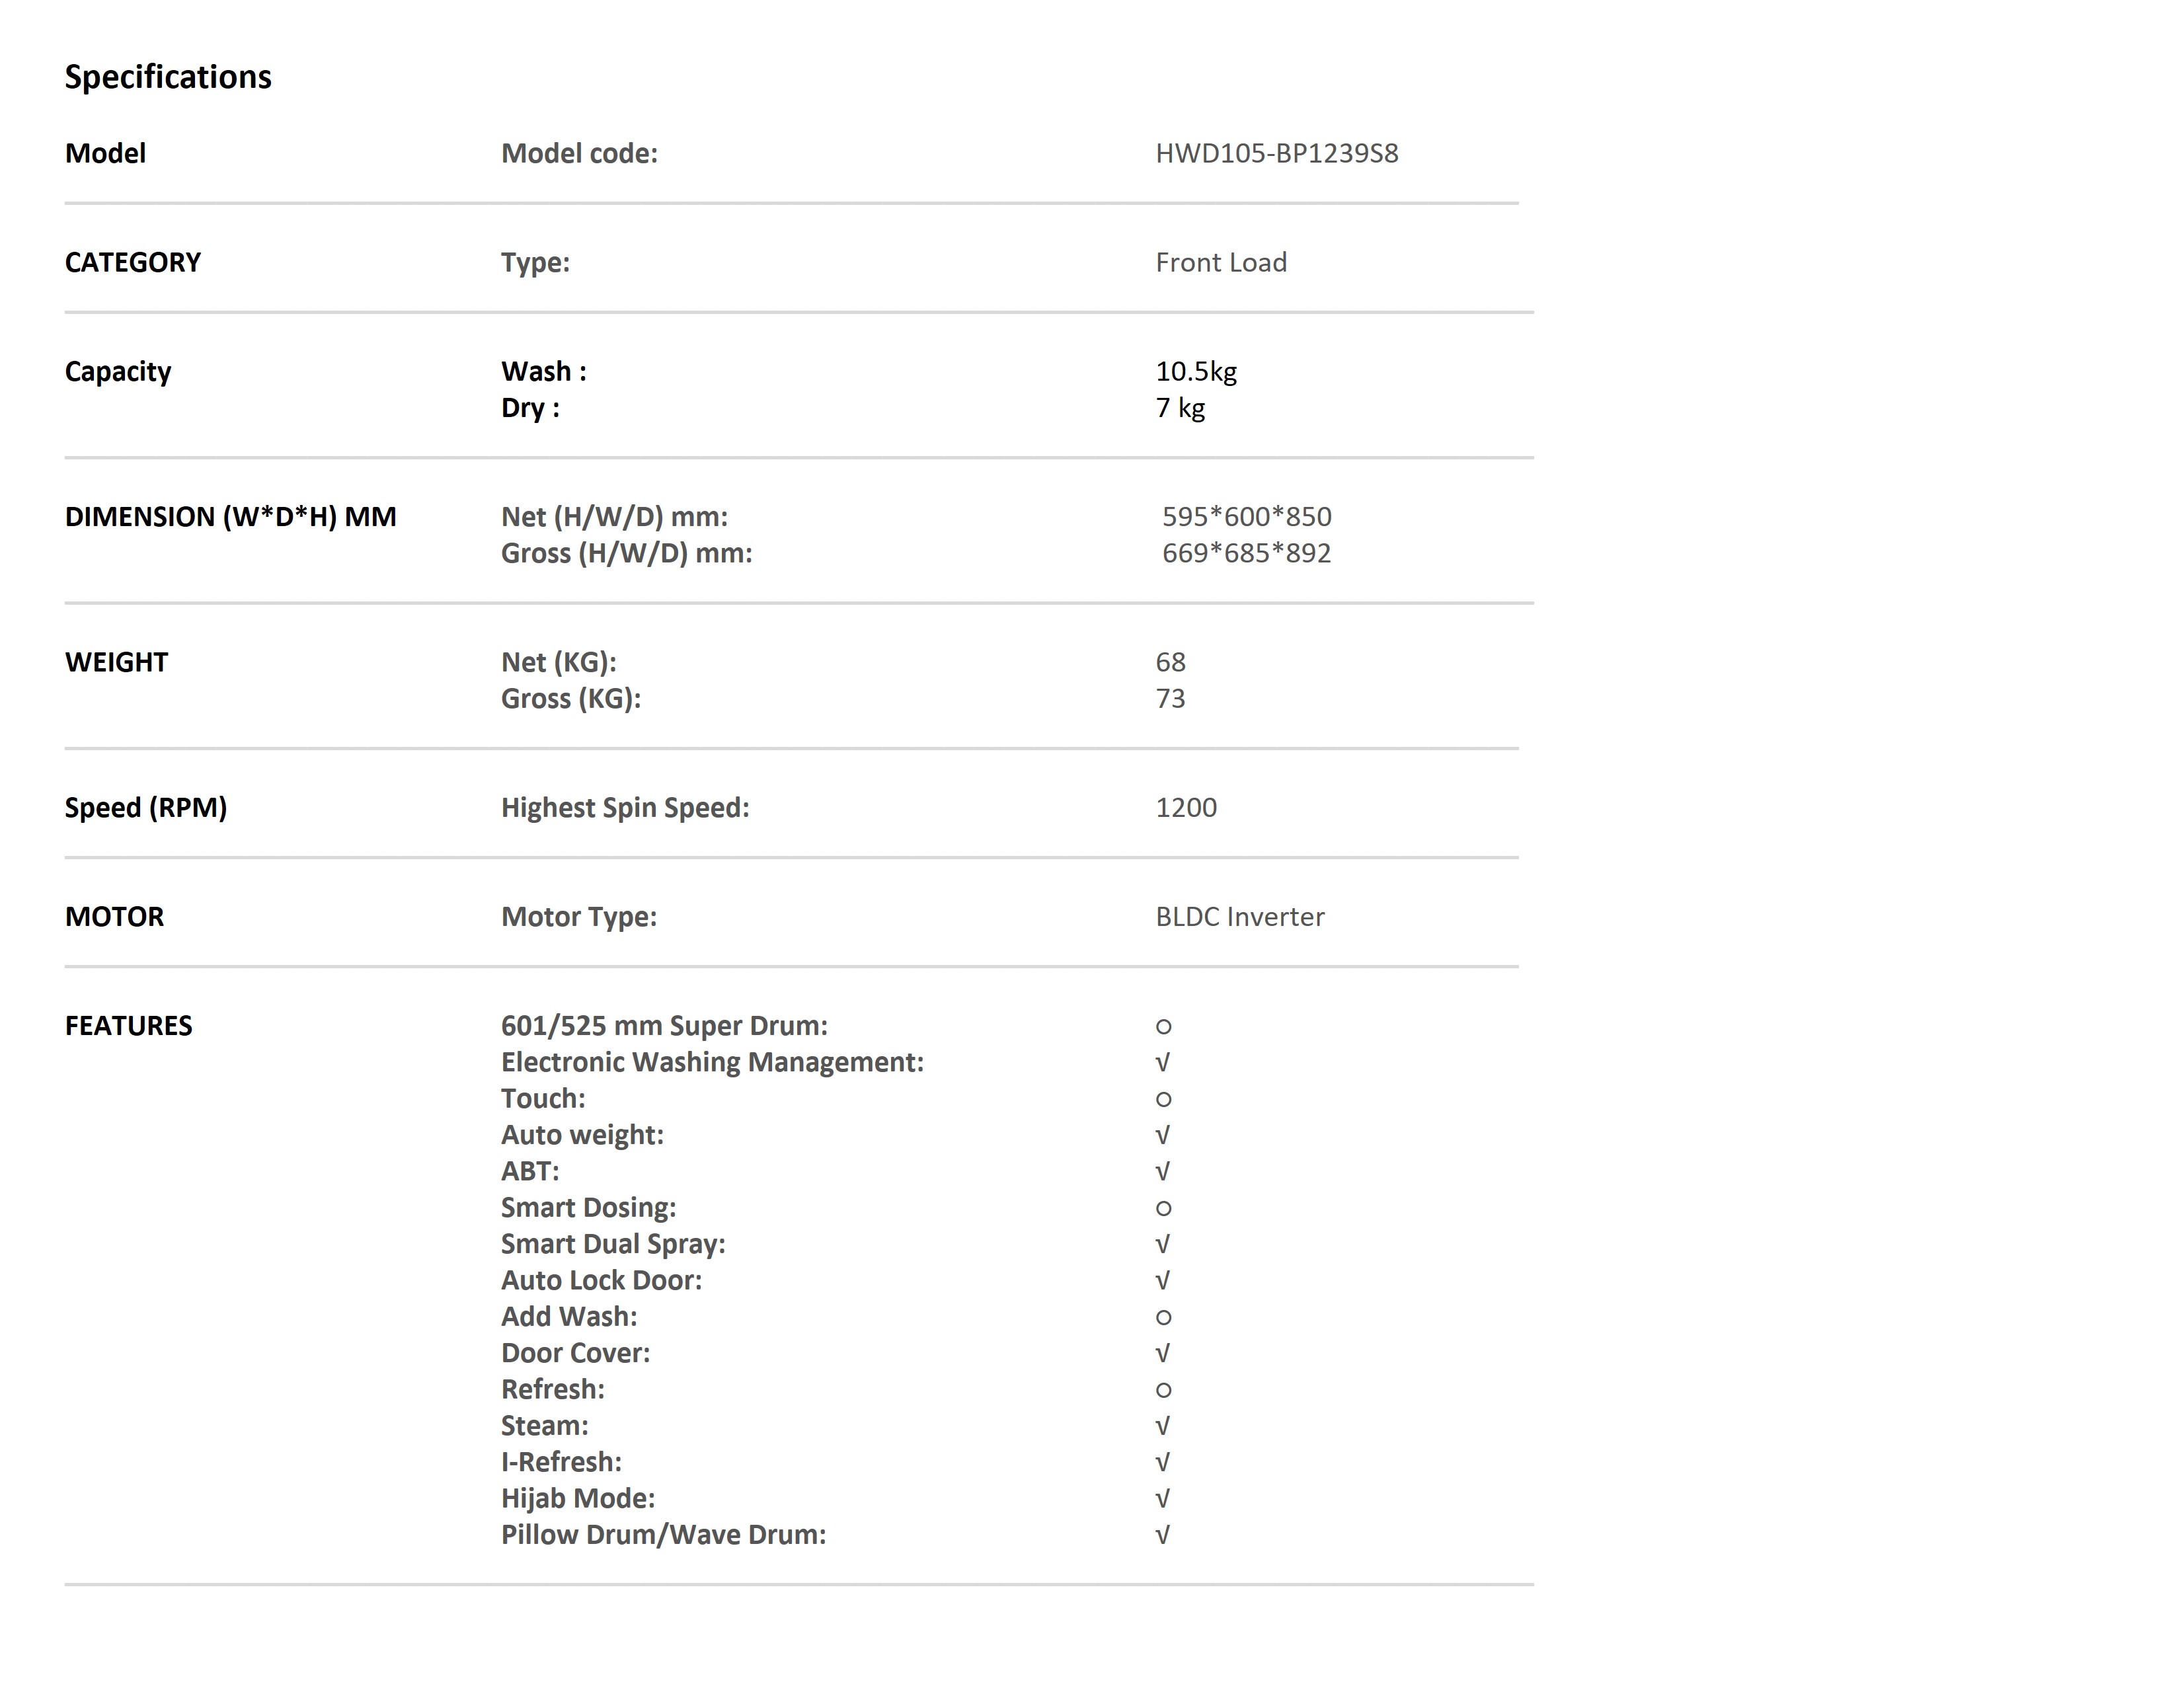Click the Touch feature circle mark
Viewport: 2184px width, 1694px height.
1163,1100
